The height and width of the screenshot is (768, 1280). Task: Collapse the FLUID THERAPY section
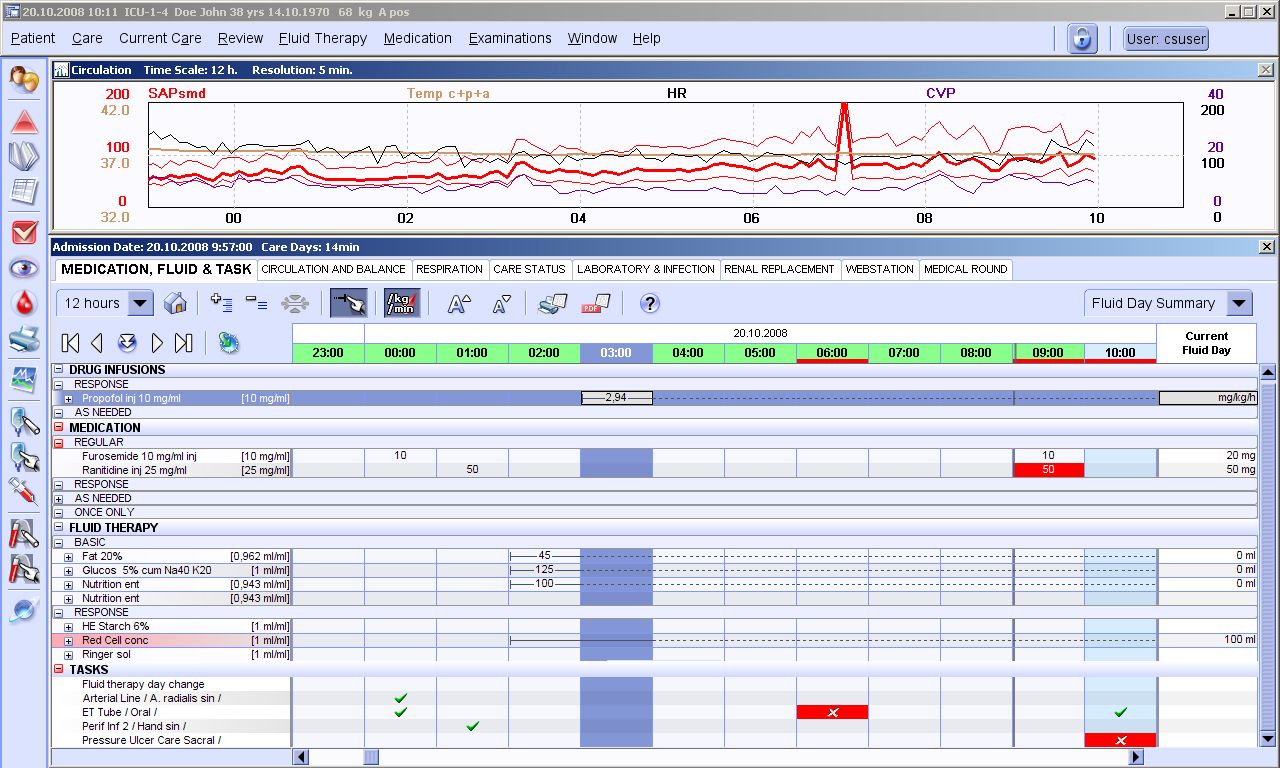tap(59, 528)
